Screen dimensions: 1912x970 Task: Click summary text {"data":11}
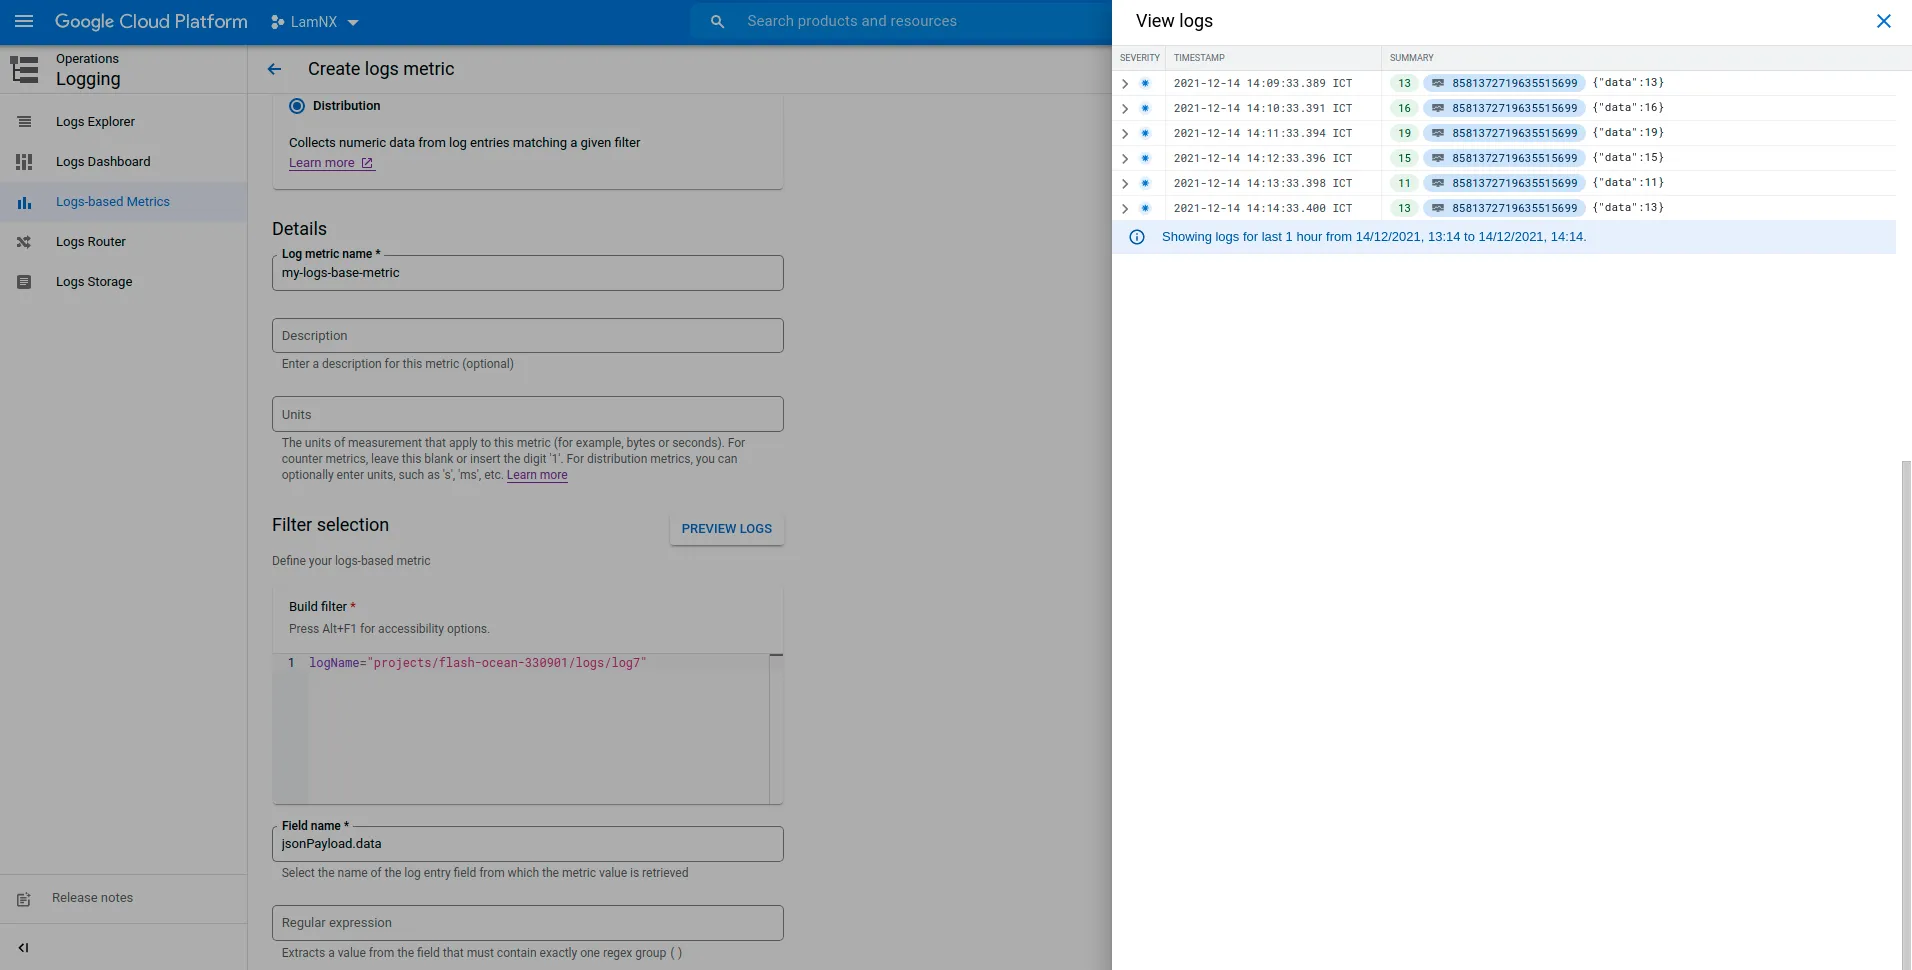pyautogui.click(x=1628, y=183)
